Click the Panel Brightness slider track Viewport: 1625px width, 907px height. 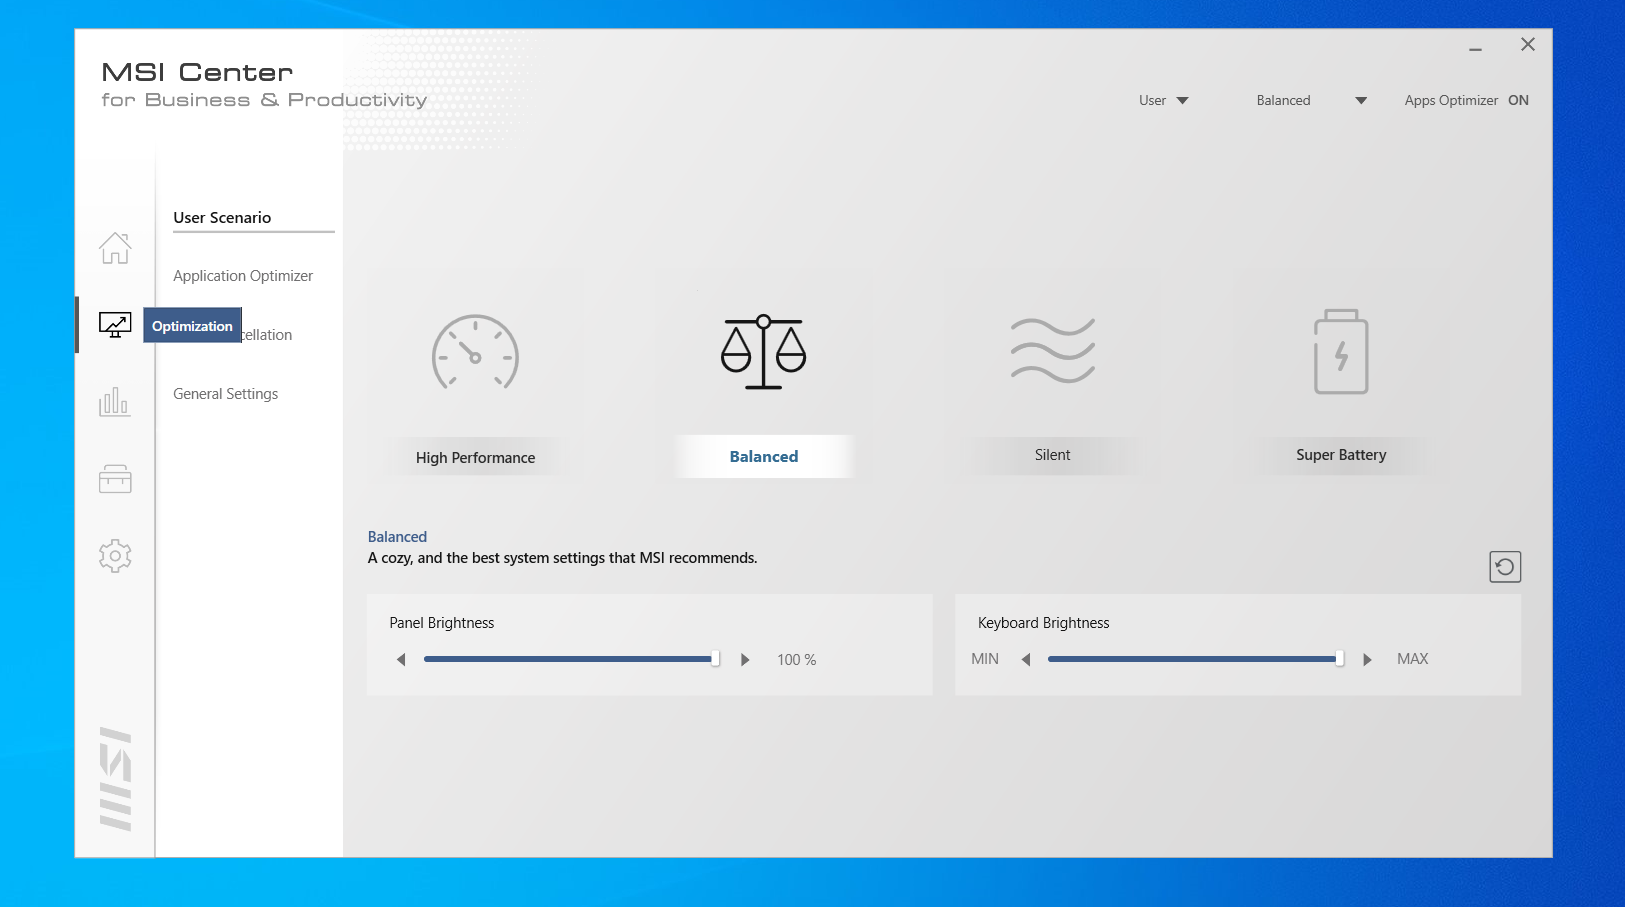[x=572, y=659]
